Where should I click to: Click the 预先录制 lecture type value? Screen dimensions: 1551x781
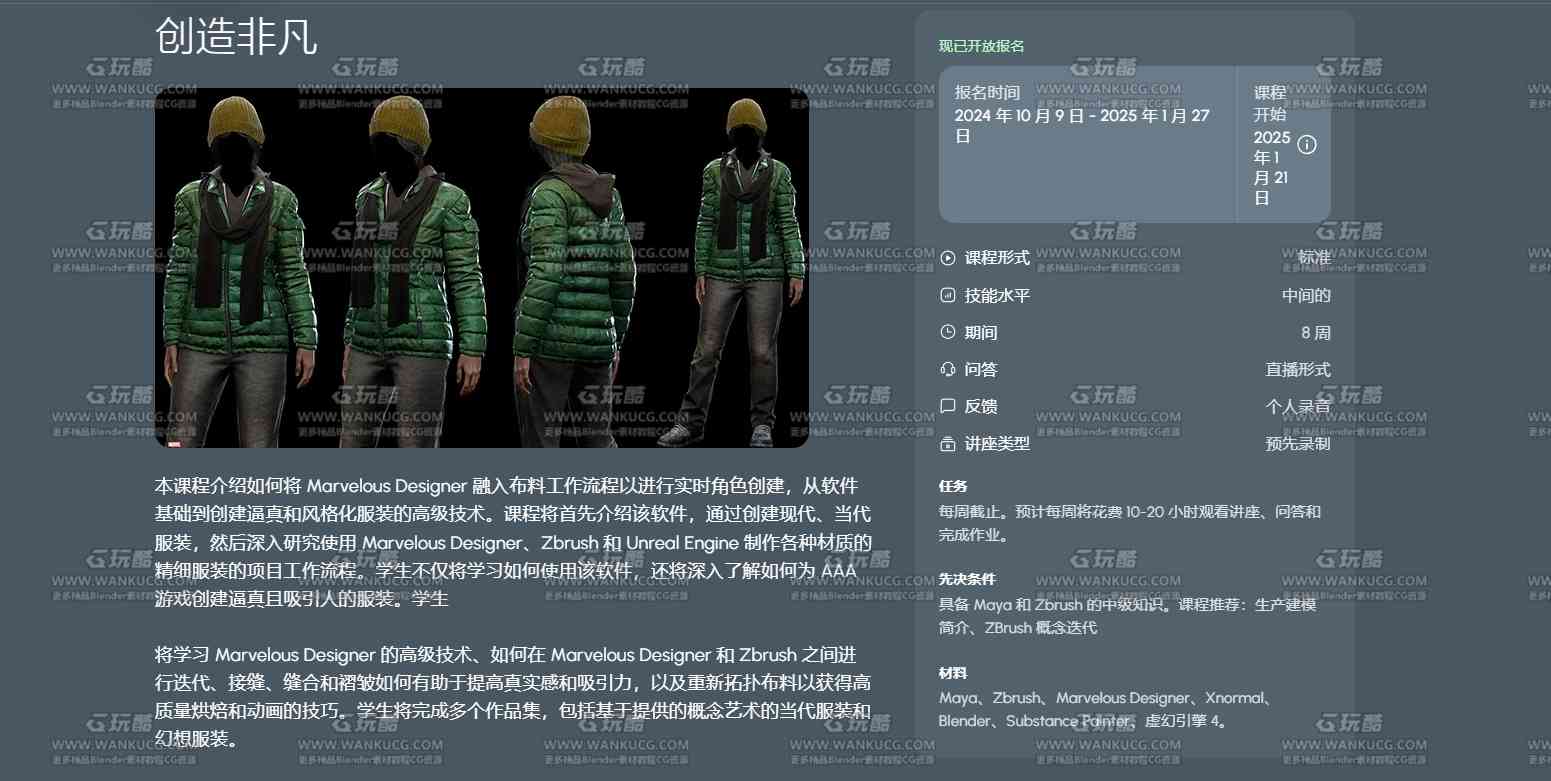click(1298, 443)
